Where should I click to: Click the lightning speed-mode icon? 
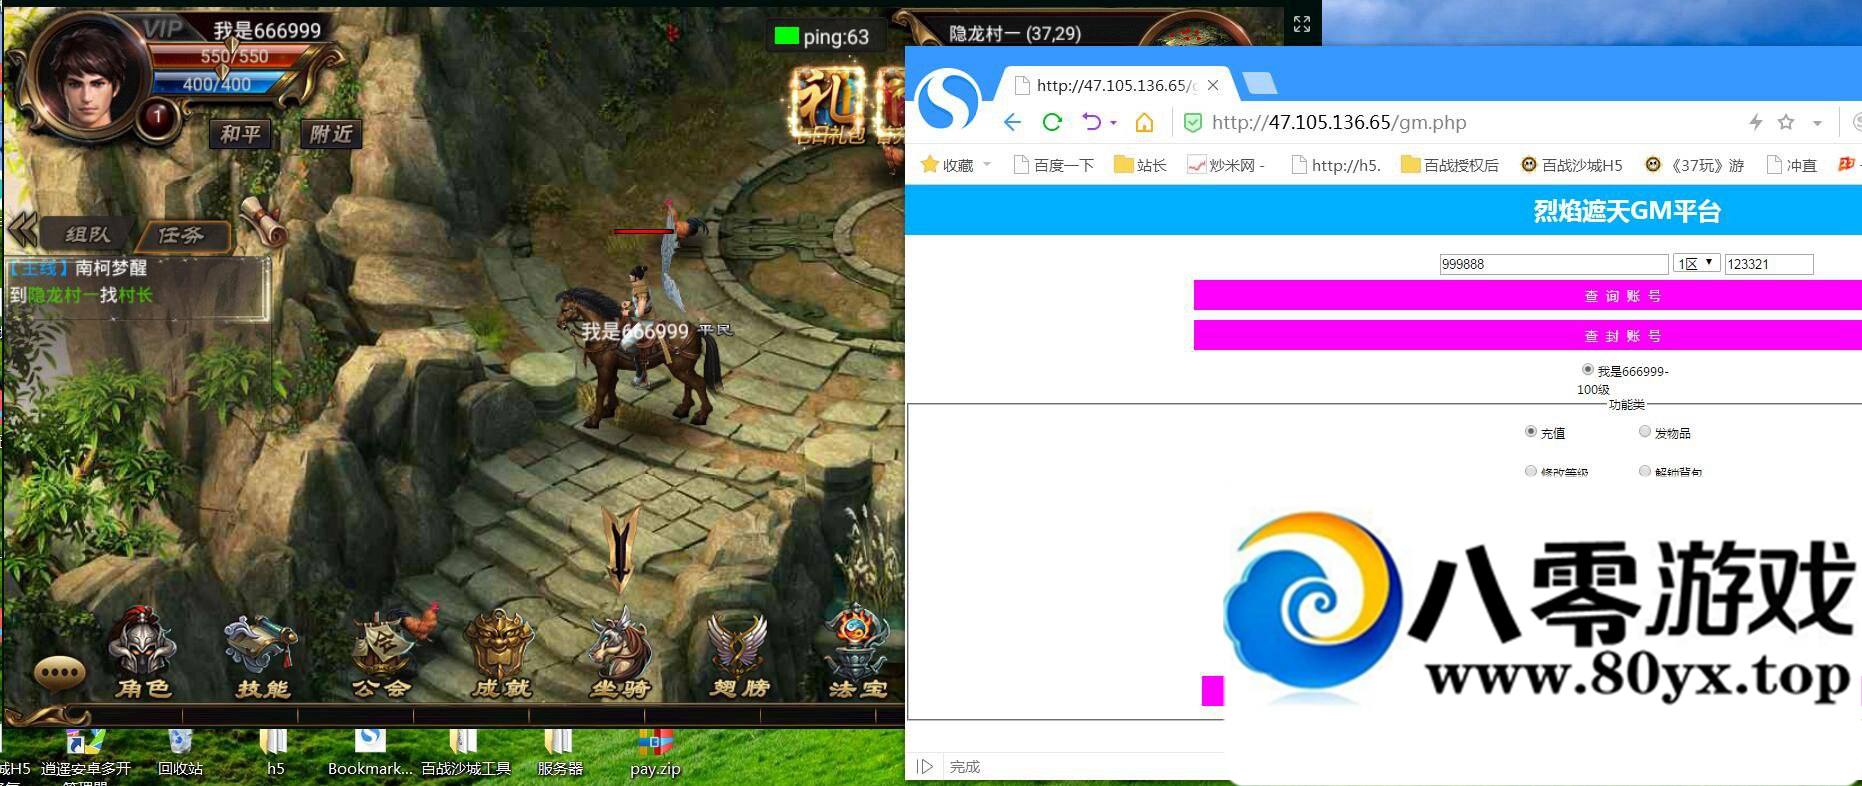1755,122
